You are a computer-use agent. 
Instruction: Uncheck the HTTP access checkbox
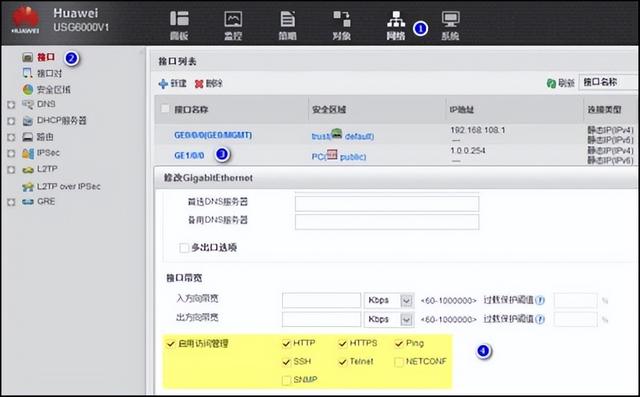286,344
